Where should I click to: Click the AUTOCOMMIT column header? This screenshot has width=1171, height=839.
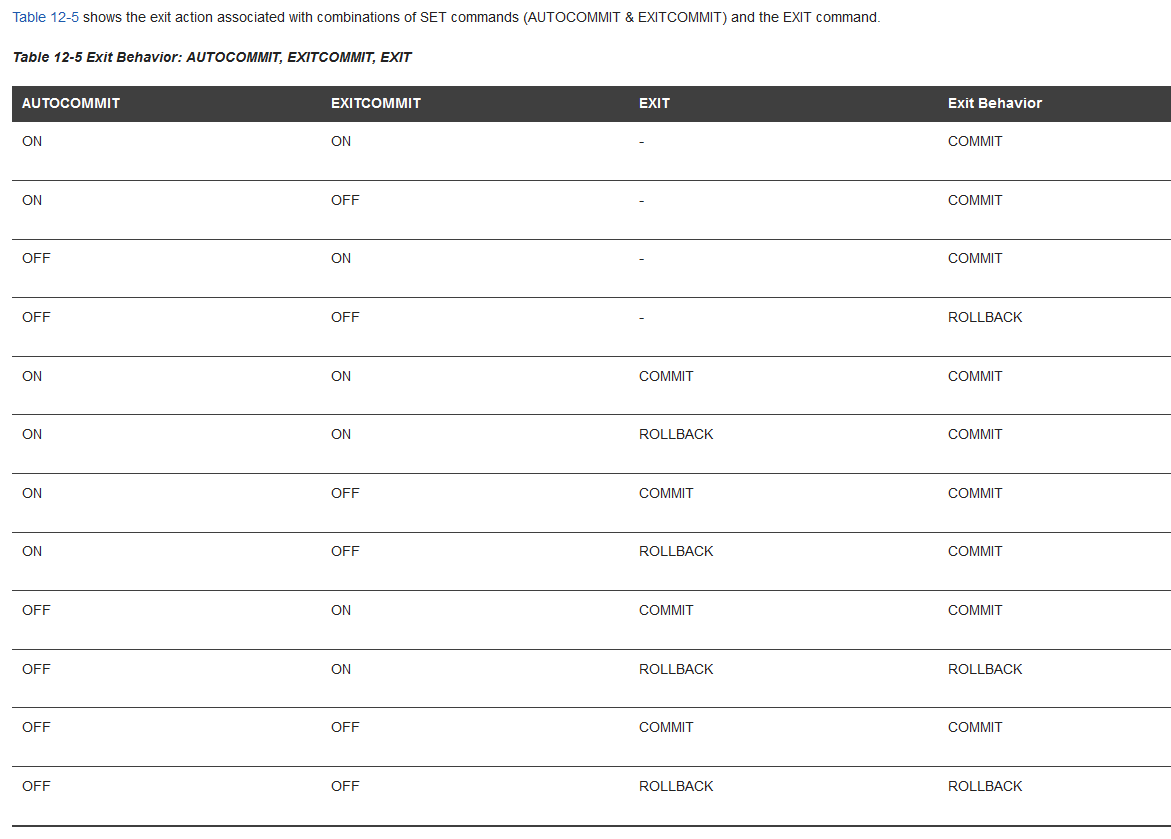click(x=71, y=103)
